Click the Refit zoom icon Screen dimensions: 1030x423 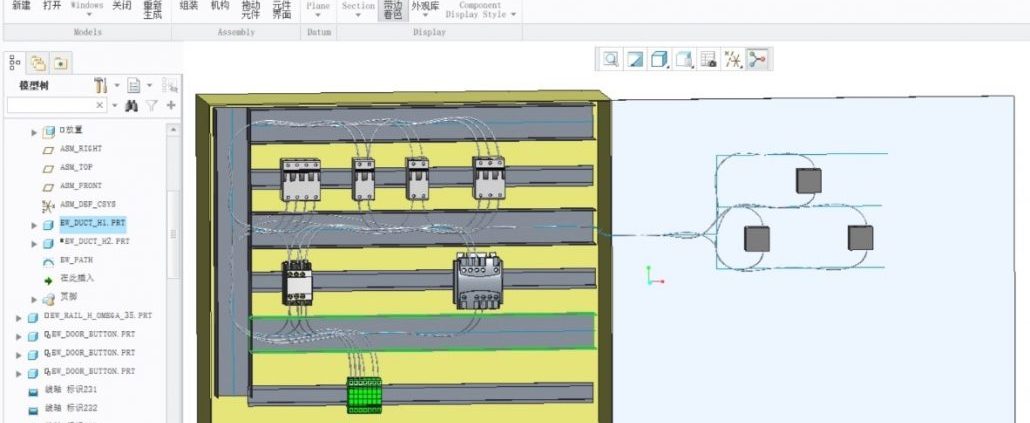(x=611, y=60)
